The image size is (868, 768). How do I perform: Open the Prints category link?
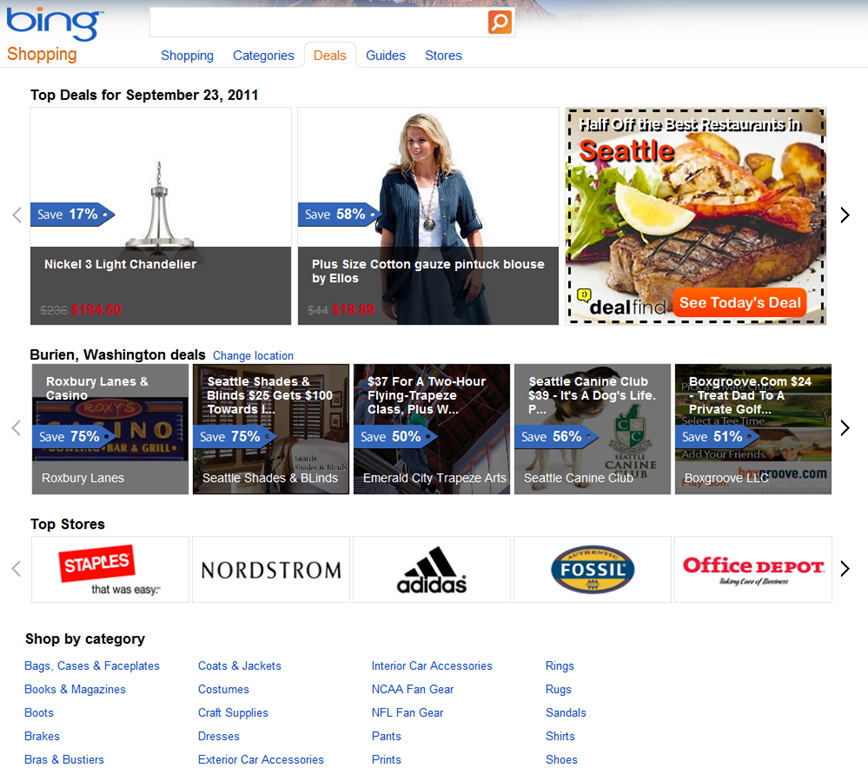point(386,760)
